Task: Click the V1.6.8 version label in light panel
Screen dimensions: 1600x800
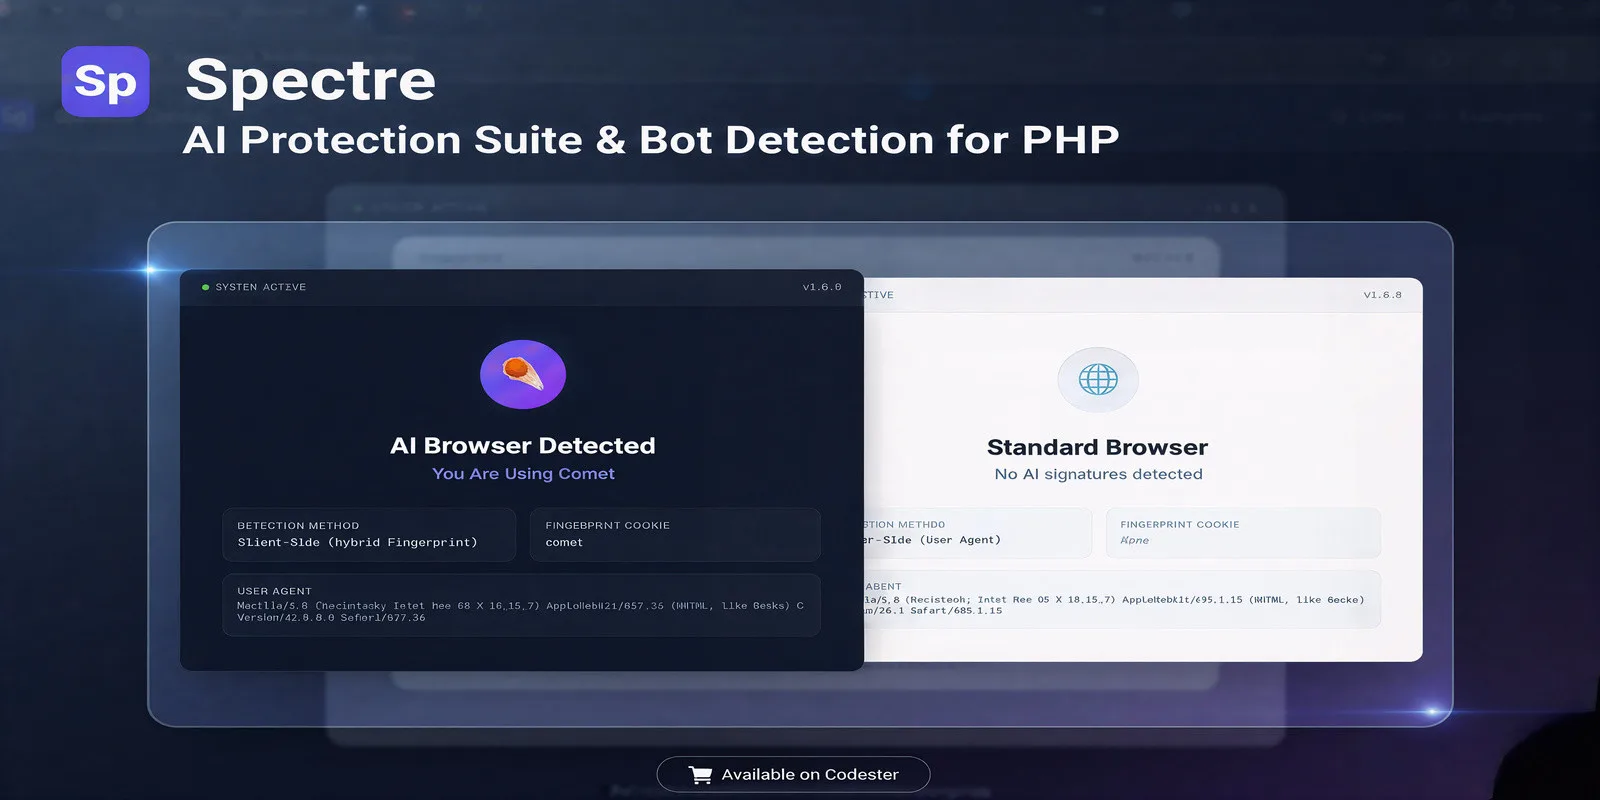Action: click(1383, 295)
